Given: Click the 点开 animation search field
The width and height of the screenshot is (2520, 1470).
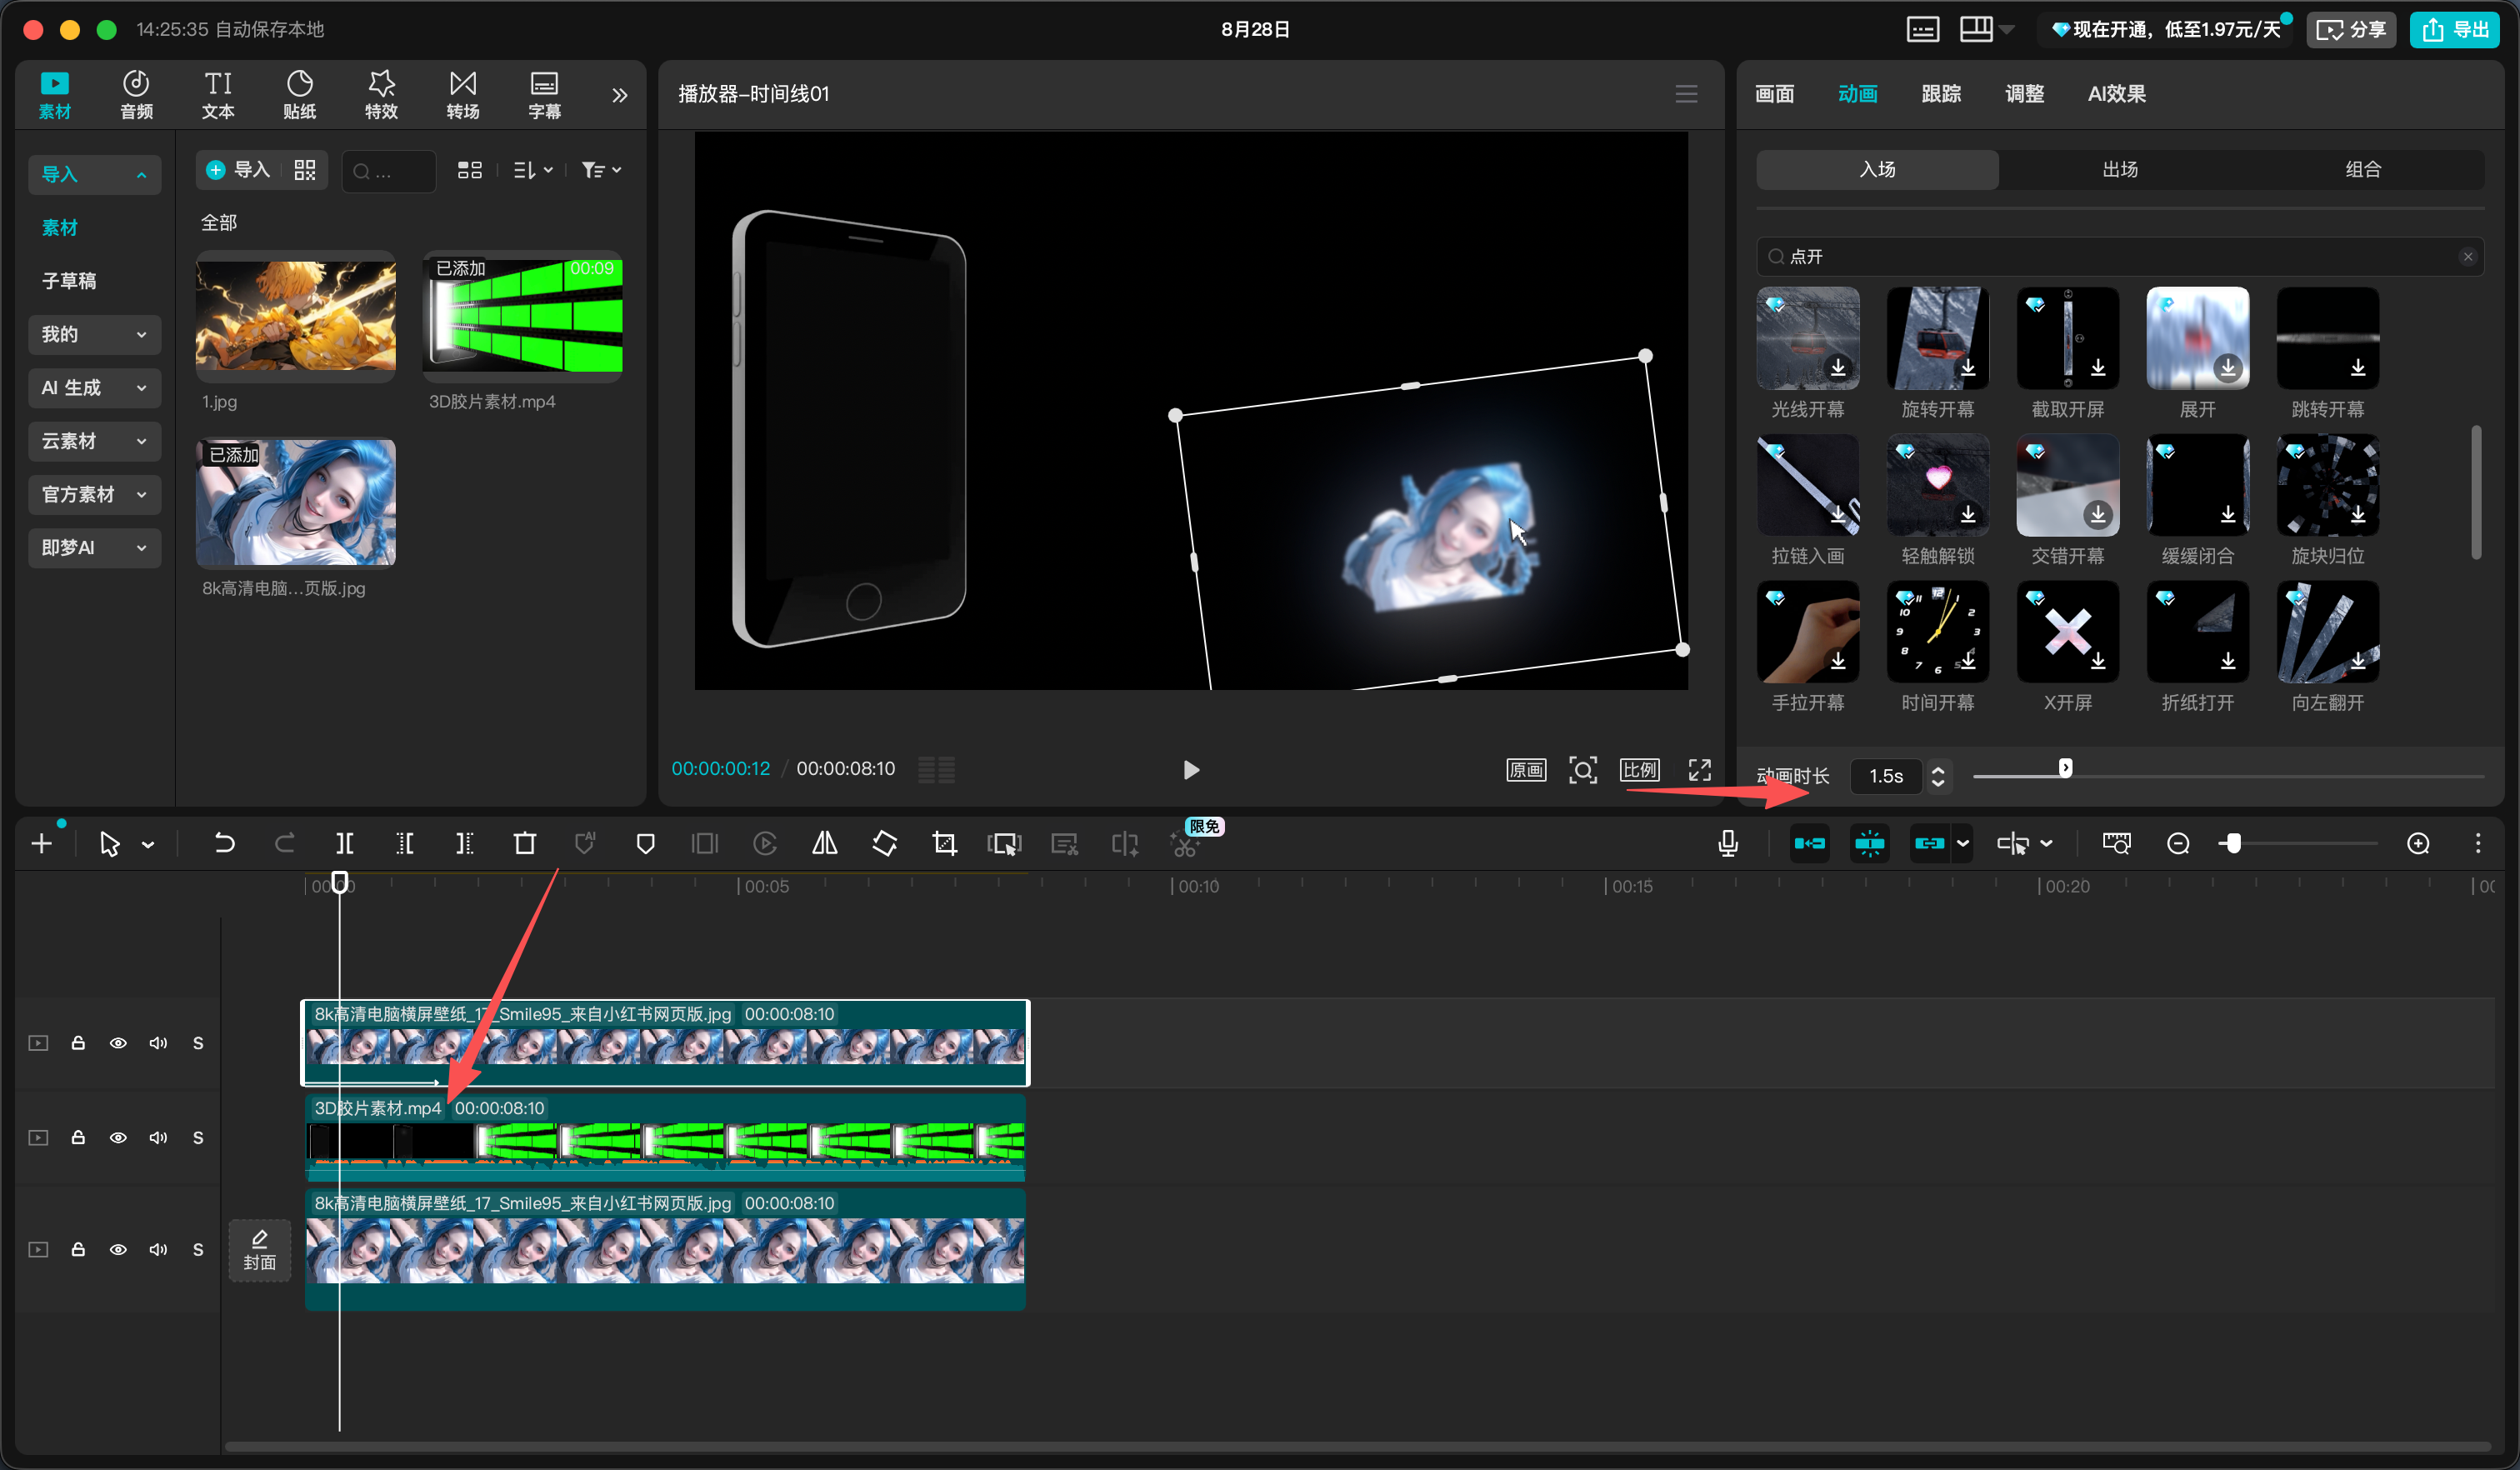Looking at the screenshot, I should [2120, 256].
